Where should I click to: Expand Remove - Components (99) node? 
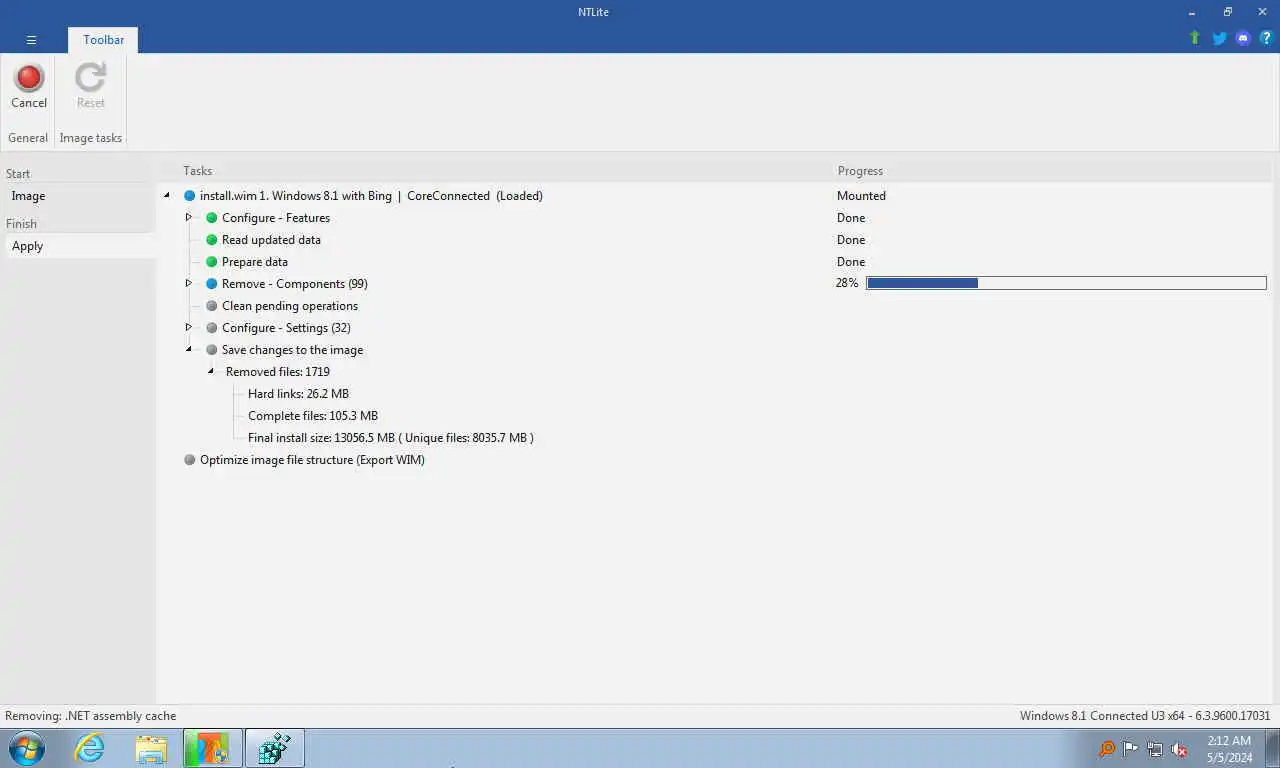188,283
